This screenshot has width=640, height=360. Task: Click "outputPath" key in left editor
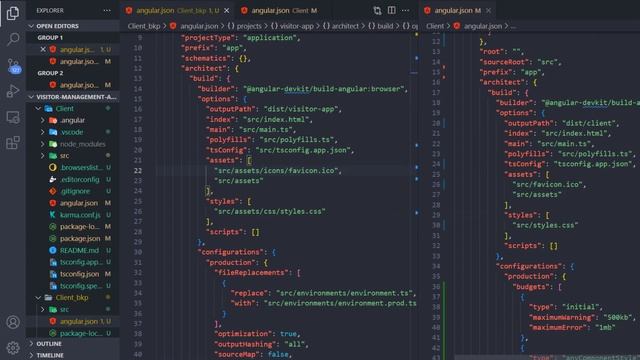click(x=231, y=109)
